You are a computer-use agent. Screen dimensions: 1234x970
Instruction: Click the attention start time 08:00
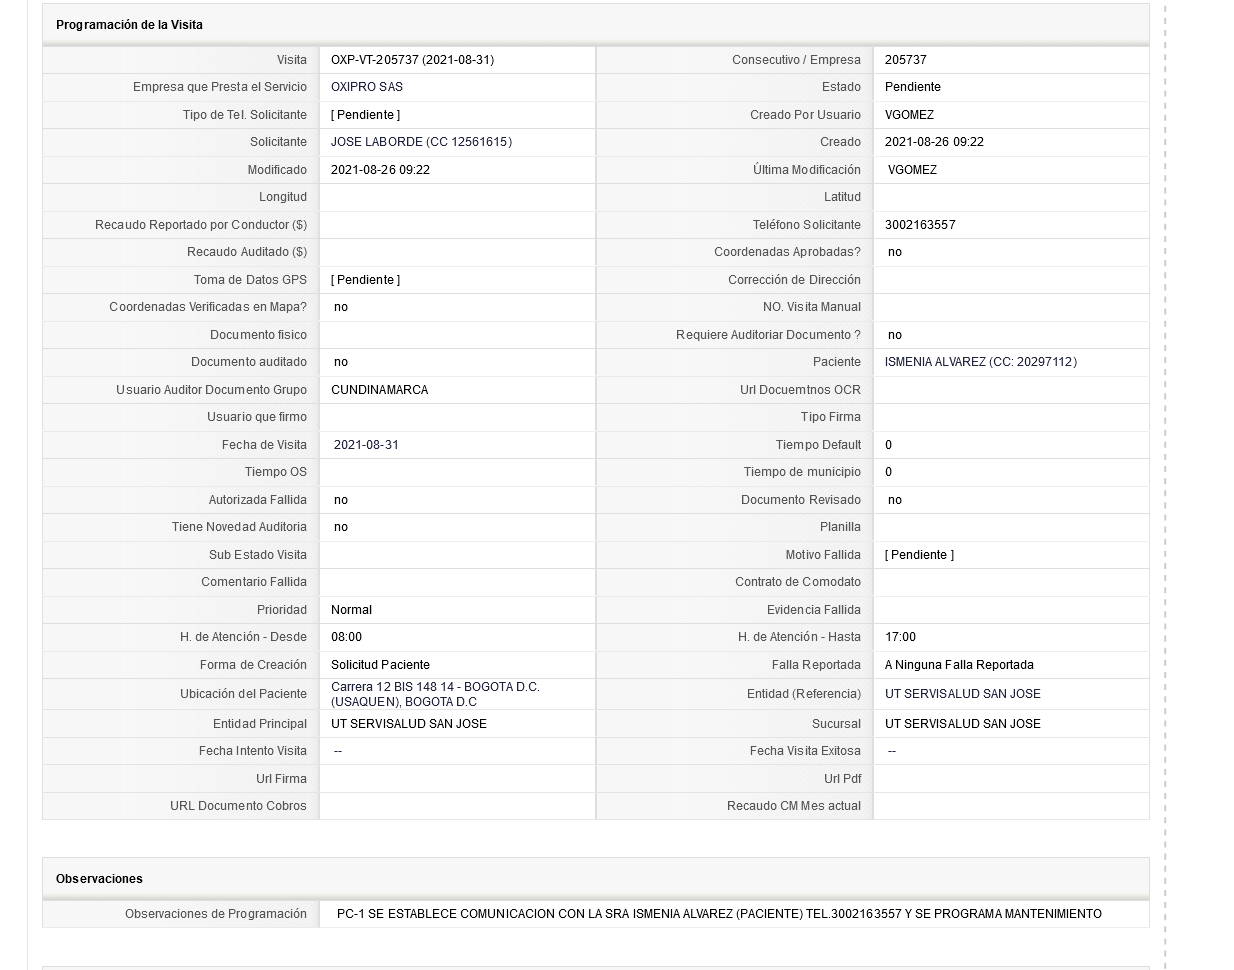[346, 637]
